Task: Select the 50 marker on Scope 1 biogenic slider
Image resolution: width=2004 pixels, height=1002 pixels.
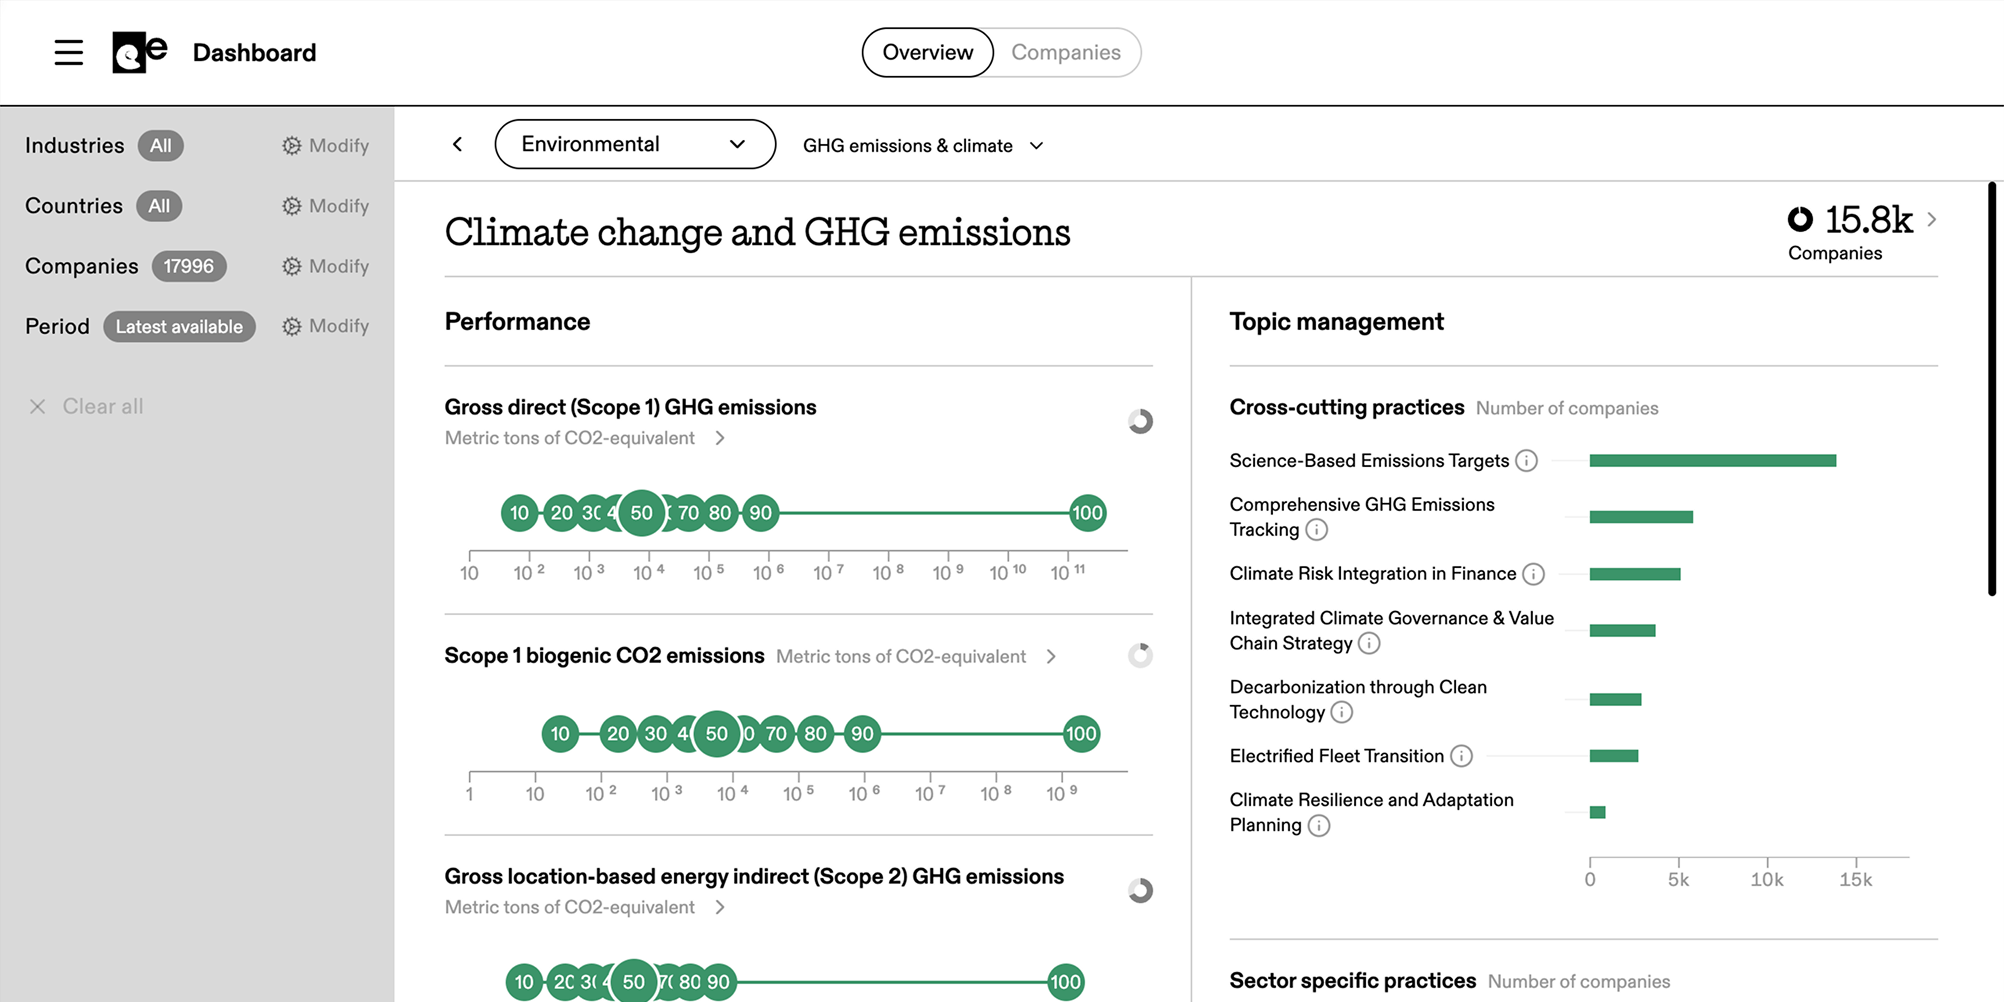Action: click(x=716, y=733)
